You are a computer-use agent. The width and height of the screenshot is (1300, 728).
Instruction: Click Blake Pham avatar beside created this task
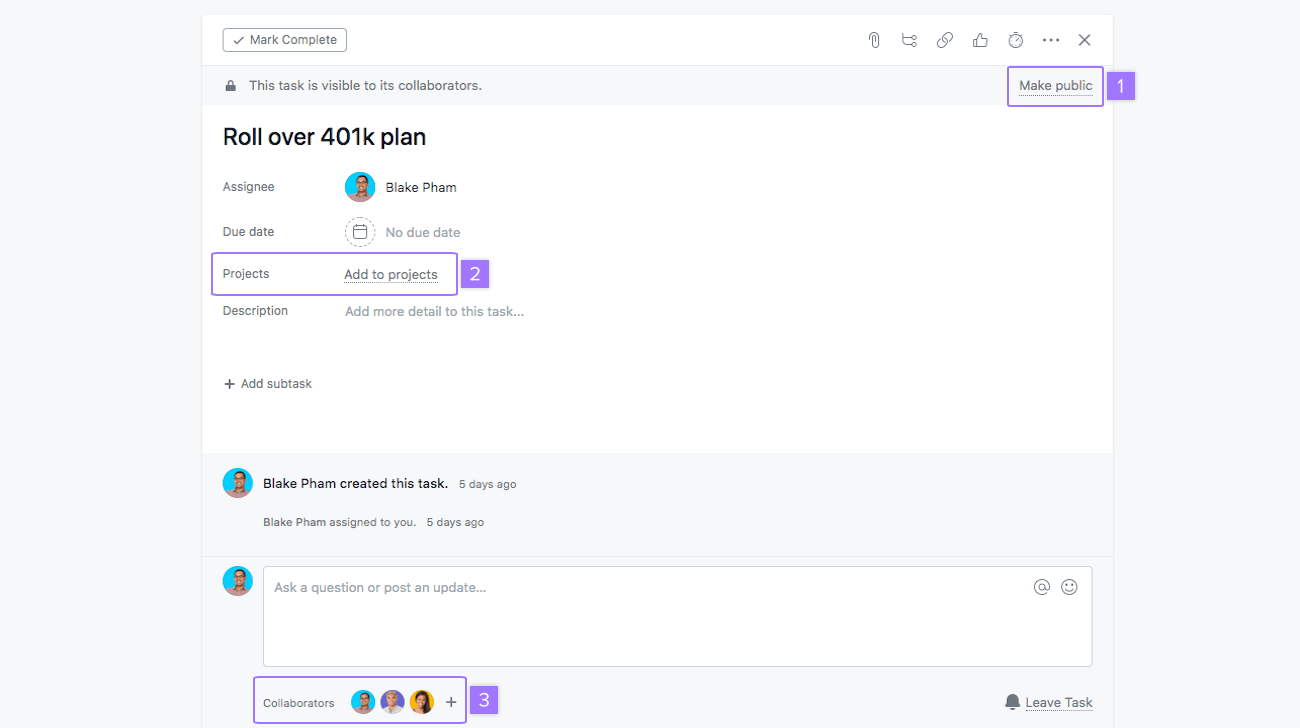coord(238,483)
